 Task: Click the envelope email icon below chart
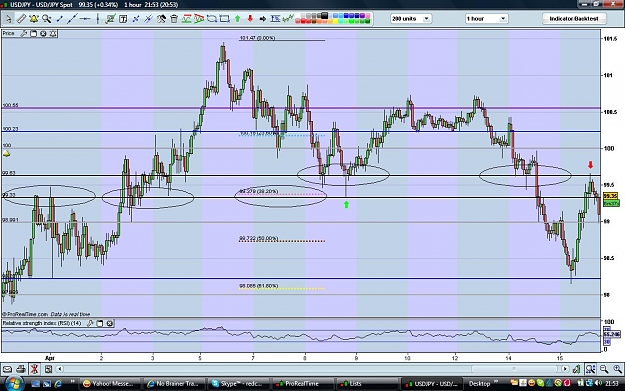click(8, 369)
